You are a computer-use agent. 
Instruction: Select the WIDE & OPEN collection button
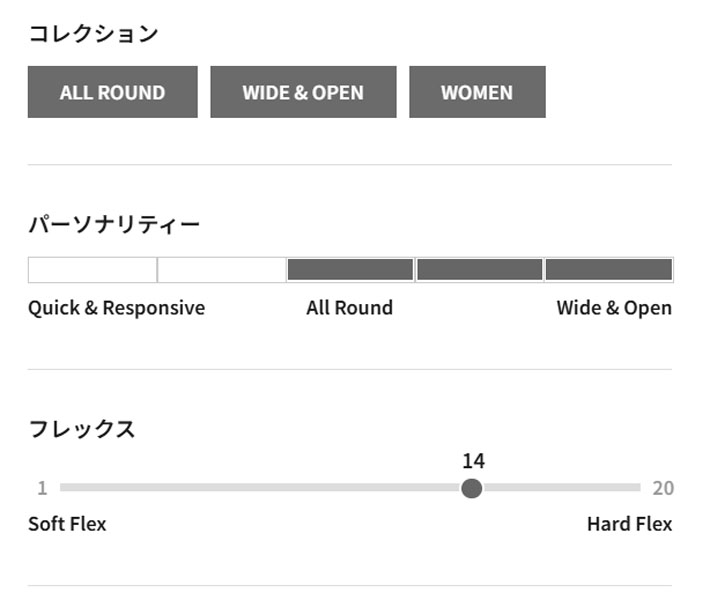tap(303, 92)
